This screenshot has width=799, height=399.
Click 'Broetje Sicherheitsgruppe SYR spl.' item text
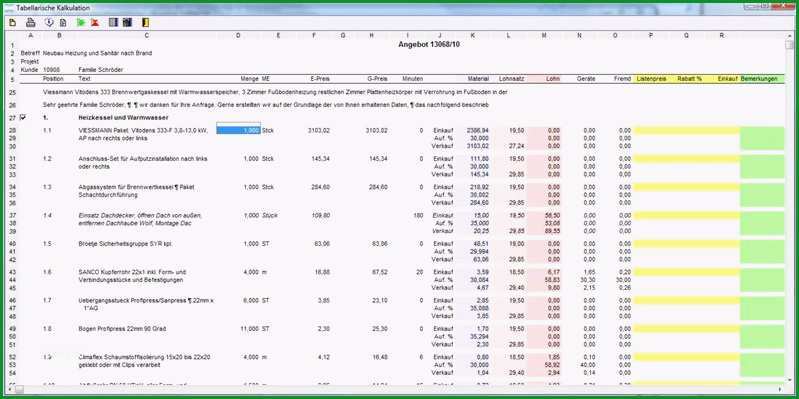[125, 244]
